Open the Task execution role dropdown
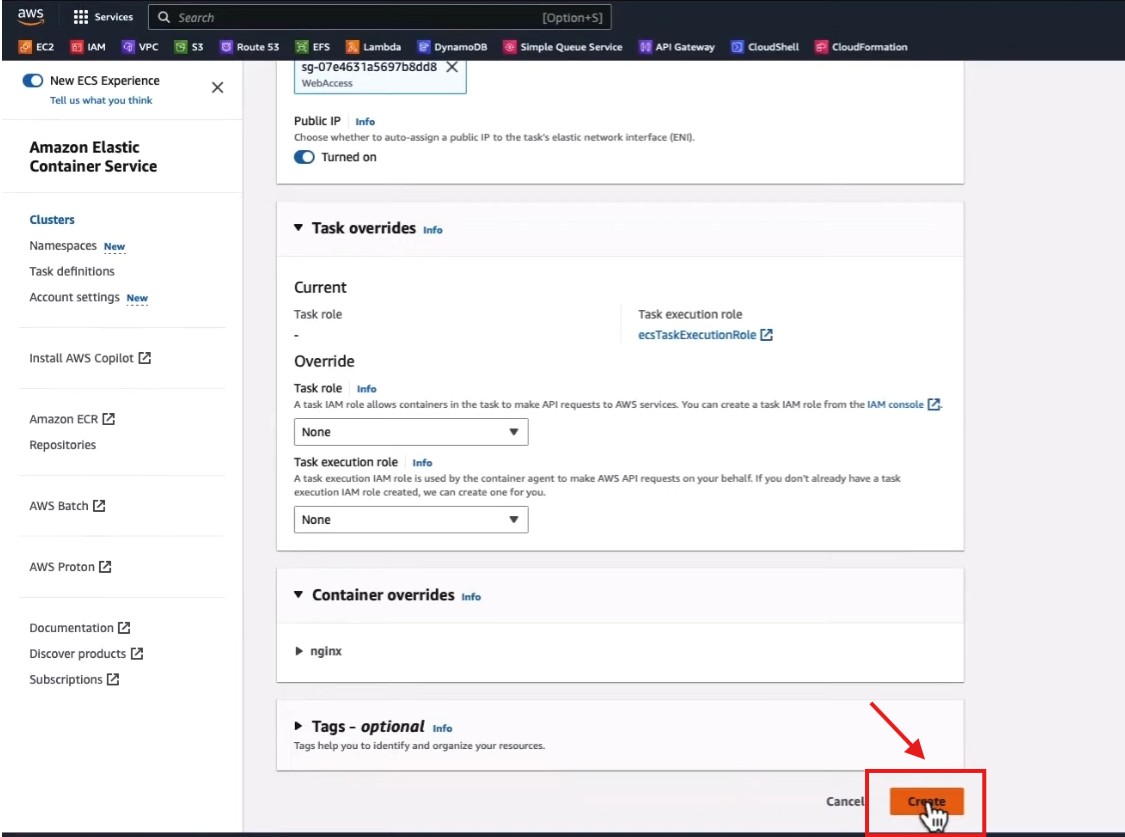This screenshot has height=837, width=1125. [410, 520]
